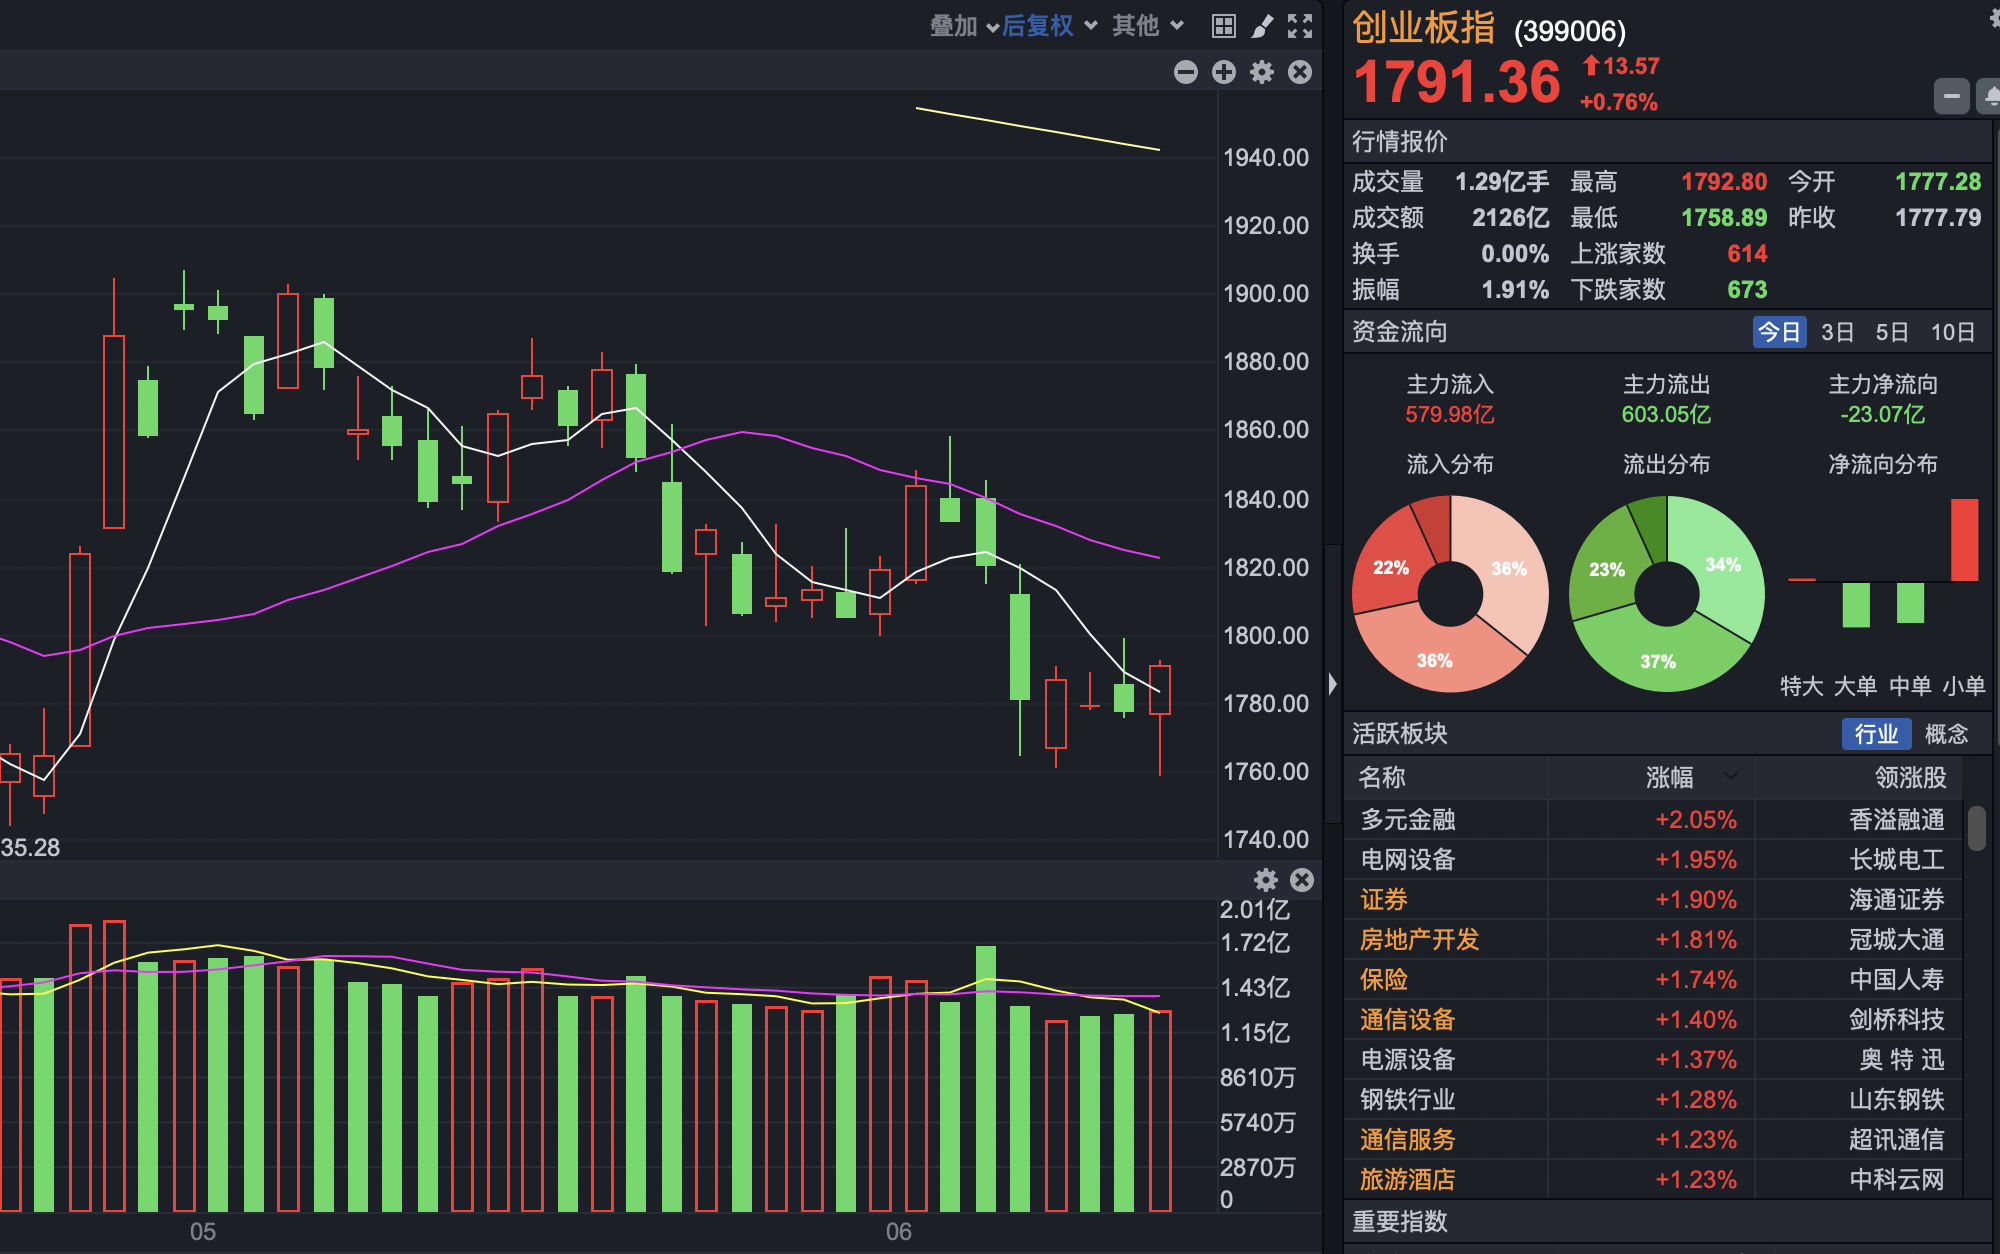
Task: Click the 资金流向 section header
Action: (x=1400, y=332)
